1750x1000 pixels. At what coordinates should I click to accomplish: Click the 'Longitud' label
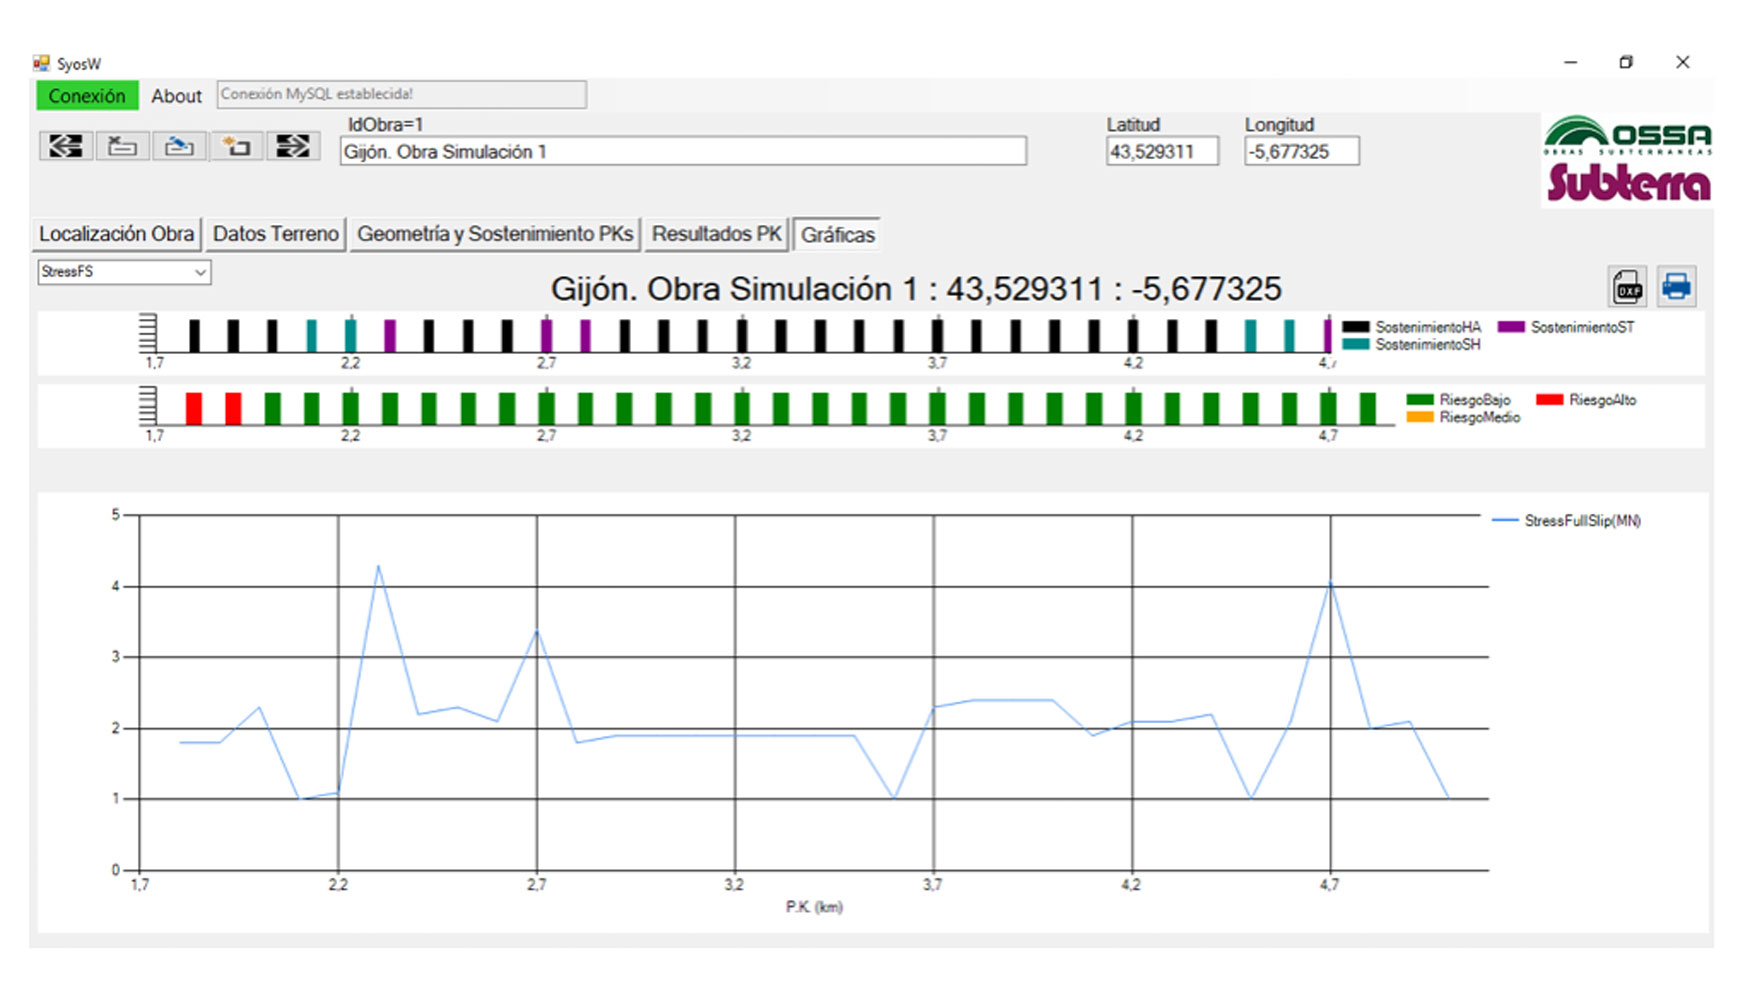point(1279,125)
